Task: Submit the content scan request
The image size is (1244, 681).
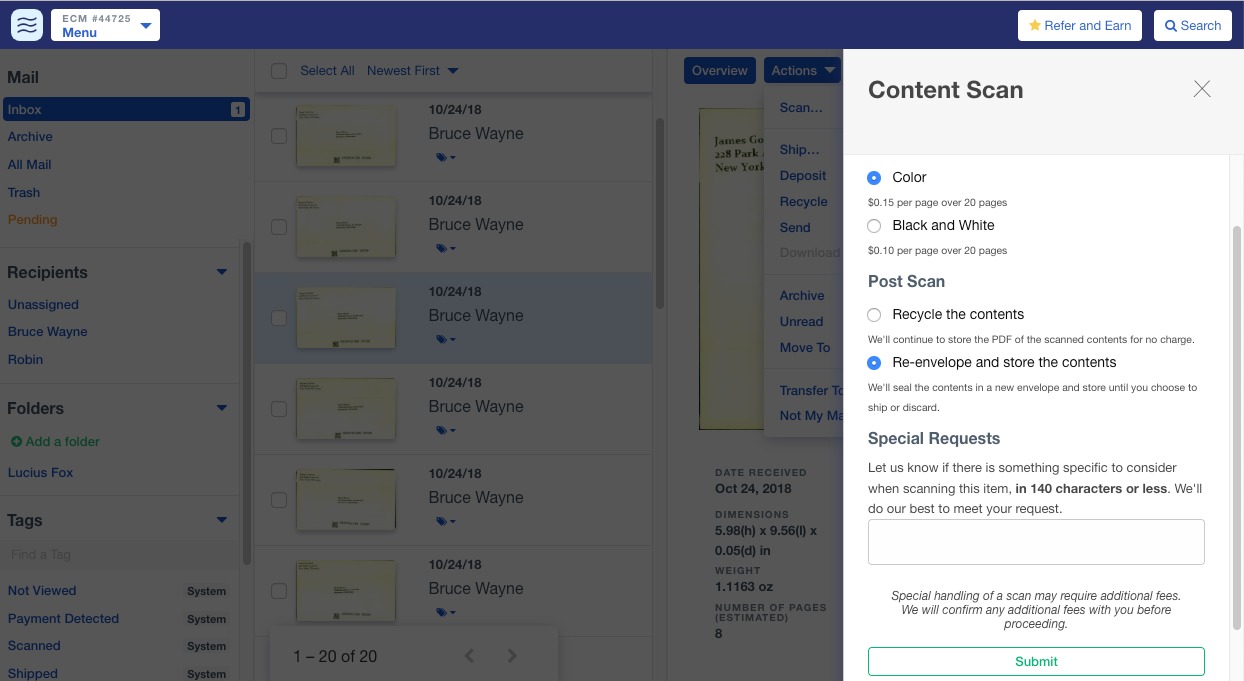Action: [x=1036, y=661]
